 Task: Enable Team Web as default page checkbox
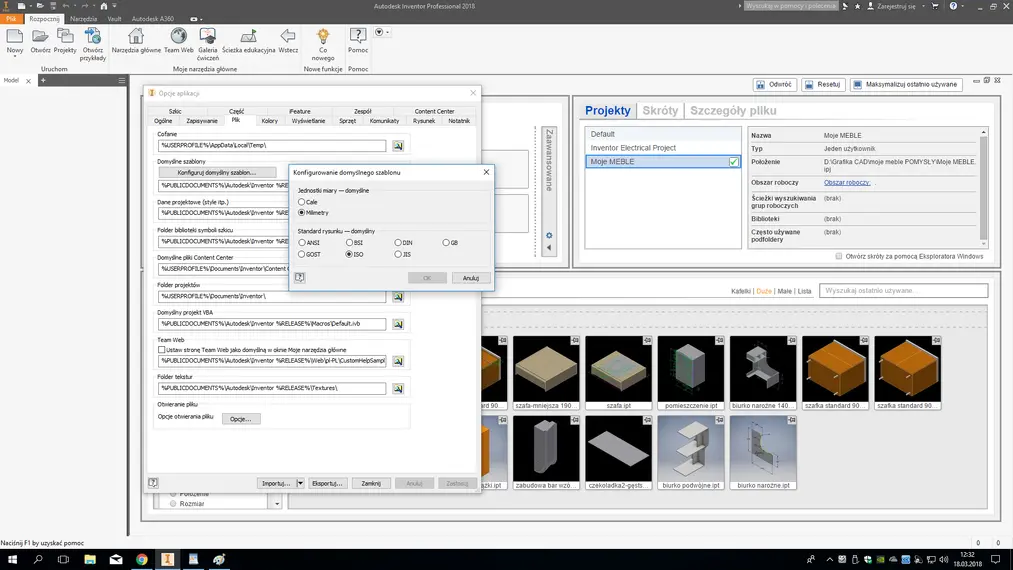[x=162, y=350]
